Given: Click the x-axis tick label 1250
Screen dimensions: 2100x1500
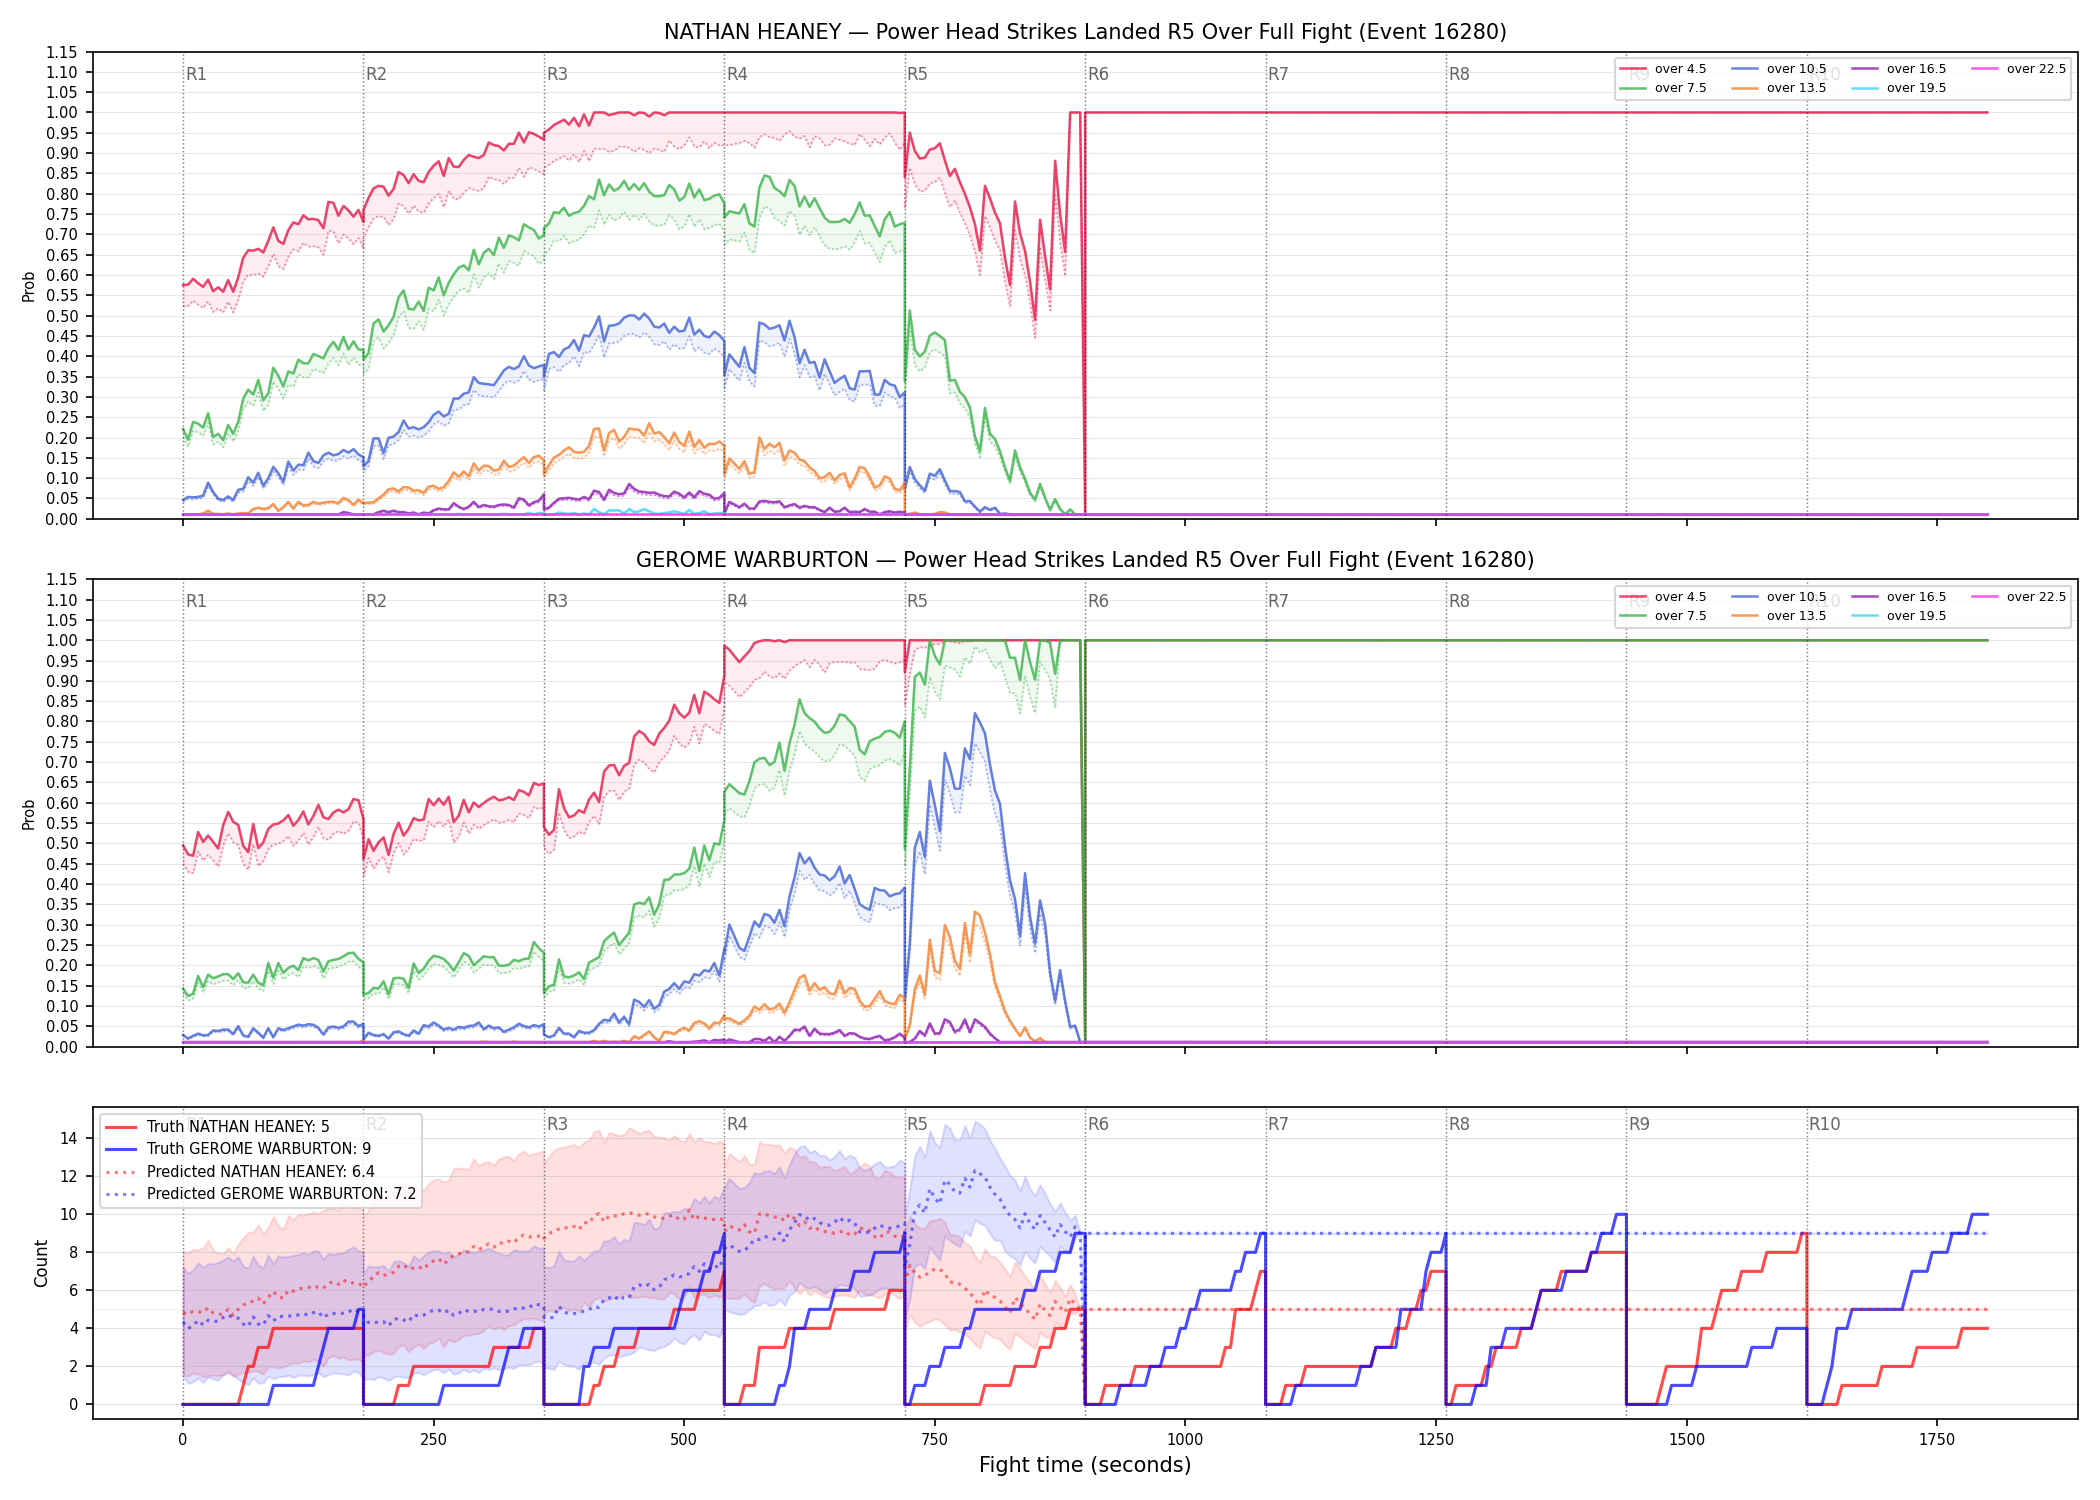Looking at the screenshot, I should click(1436, 1440).
